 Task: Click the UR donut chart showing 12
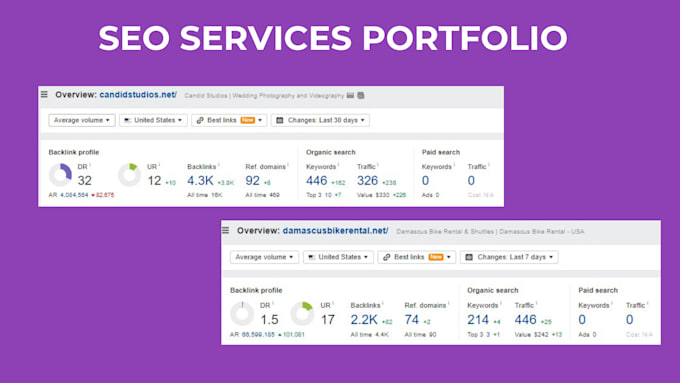[129, 175]
